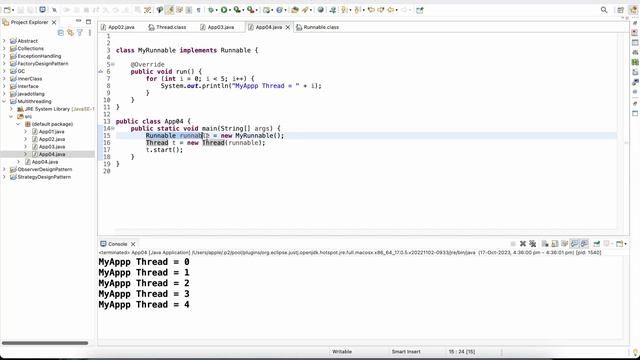Close the Console view tab

point(133,244)
